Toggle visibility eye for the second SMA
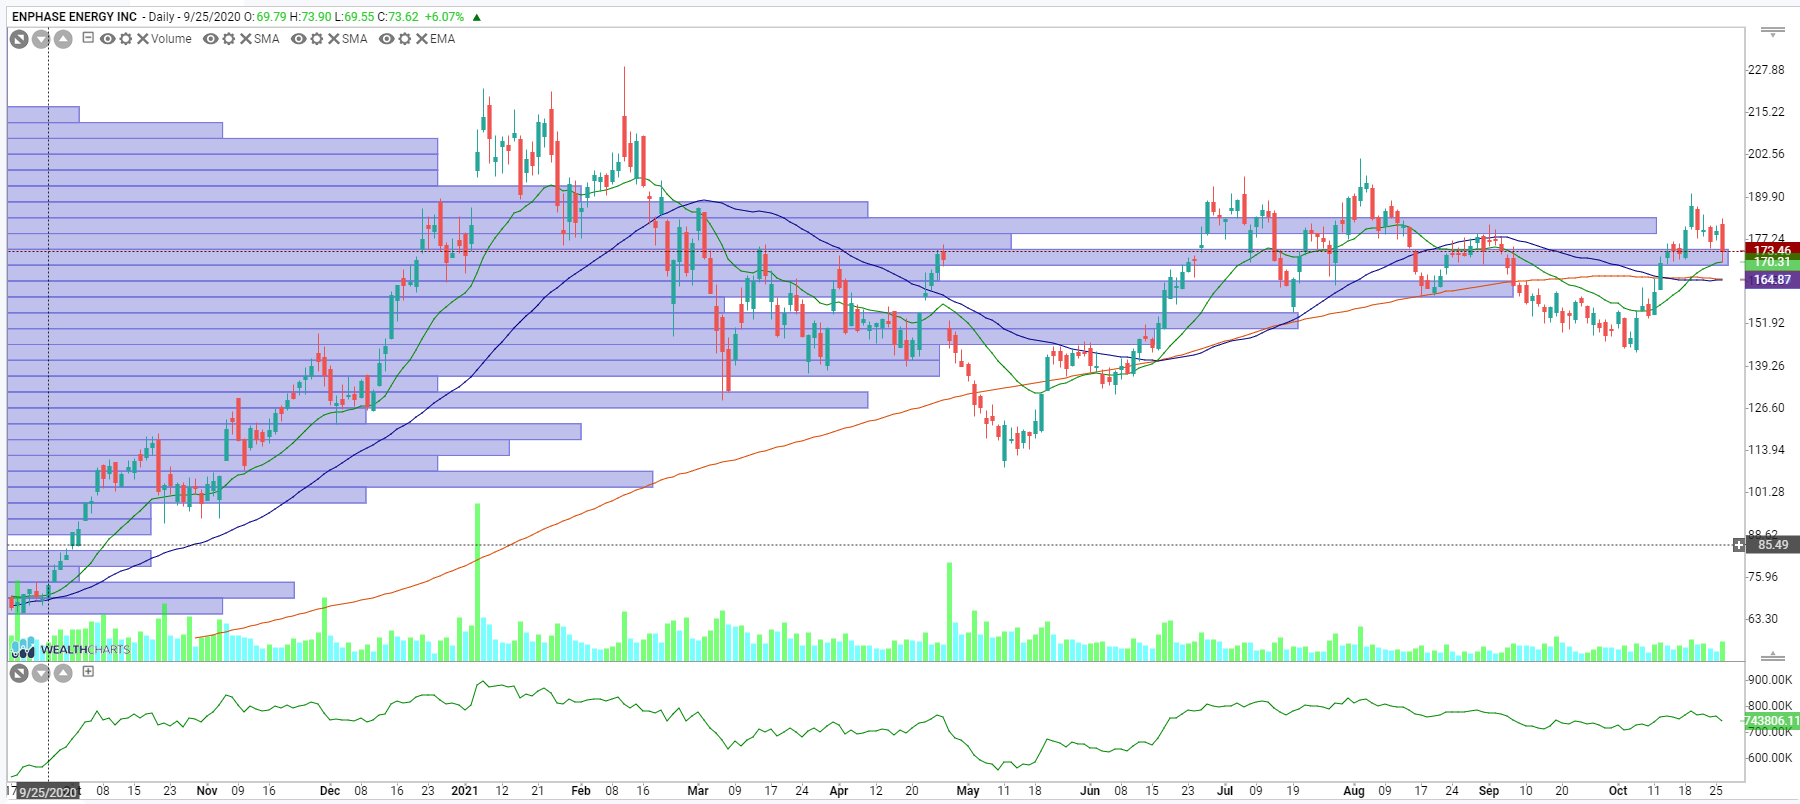 299,39
